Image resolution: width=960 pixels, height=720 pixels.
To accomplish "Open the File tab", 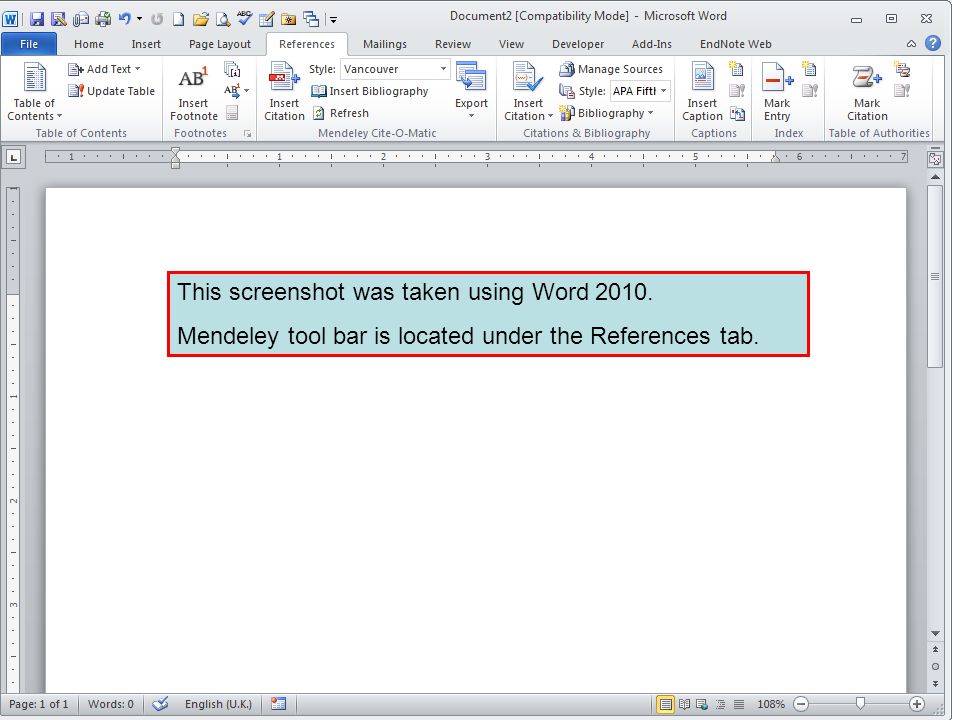I will click(29, 44).
